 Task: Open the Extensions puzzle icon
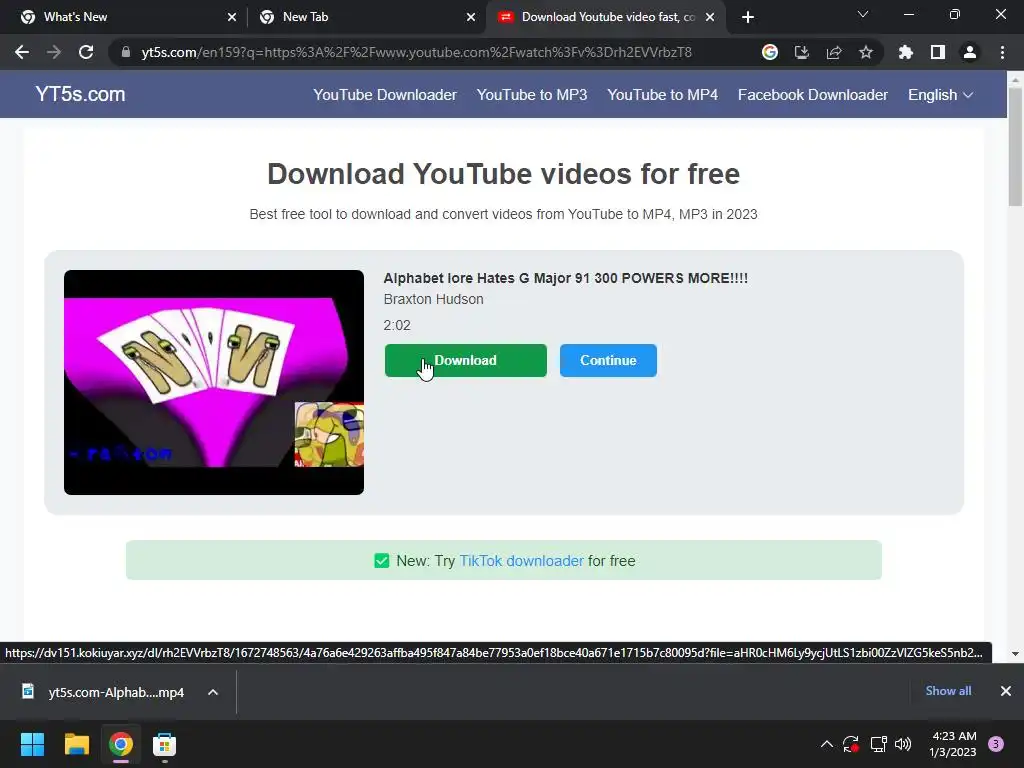point(906,52)
